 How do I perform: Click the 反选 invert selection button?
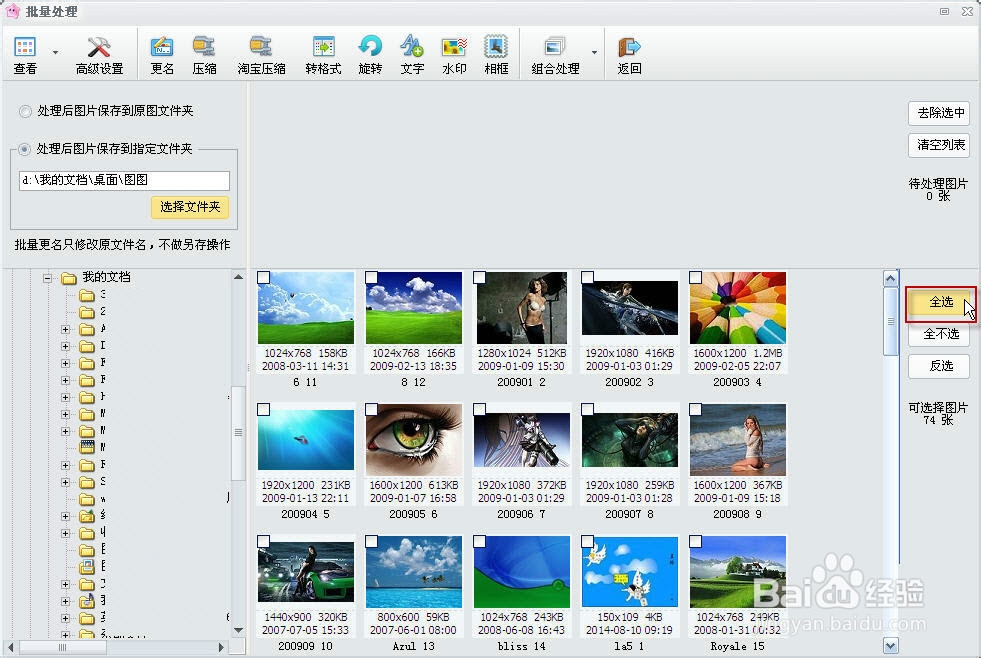tap(939, 366)
